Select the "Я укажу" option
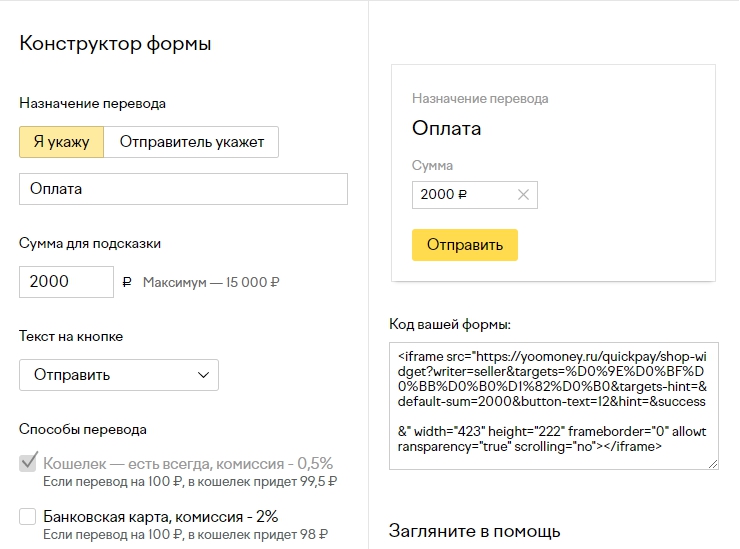 point(61,141)
